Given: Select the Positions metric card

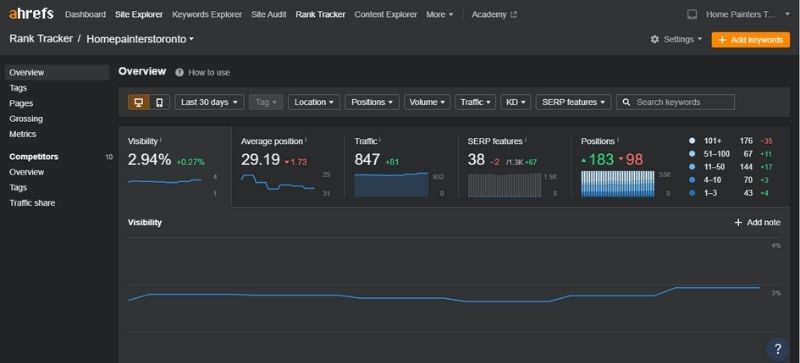Looking at the screenshot, I should (x=625, y=166).
